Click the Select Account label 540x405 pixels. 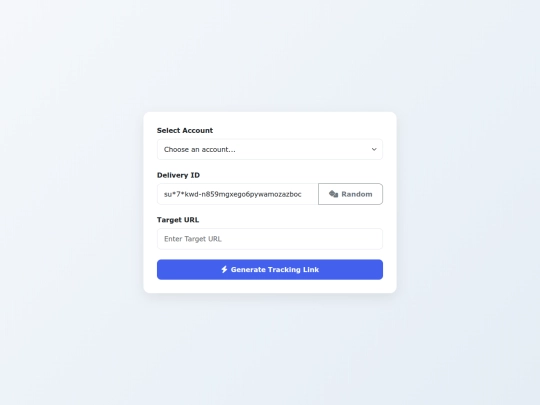click(x=185, y=131)
